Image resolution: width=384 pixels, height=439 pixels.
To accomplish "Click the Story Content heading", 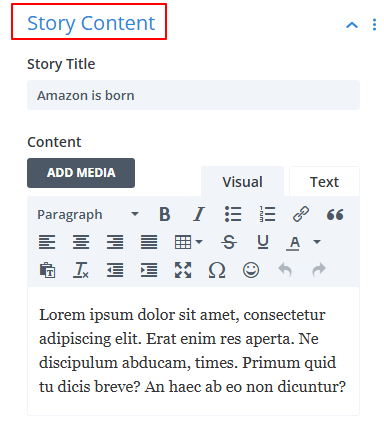I will click(x=91, y=23).
